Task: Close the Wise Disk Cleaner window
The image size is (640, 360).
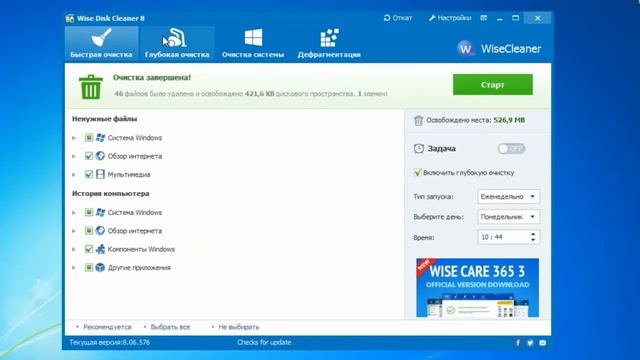Action: tap(538, 18)
